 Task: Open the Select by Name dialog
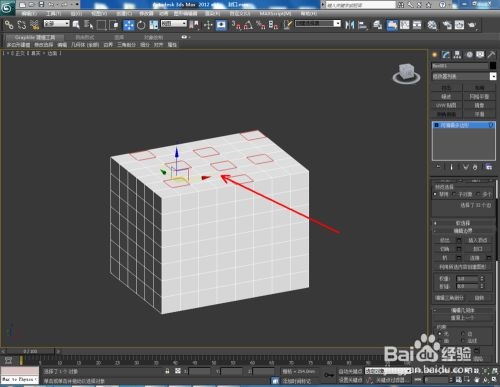(88, 25)
